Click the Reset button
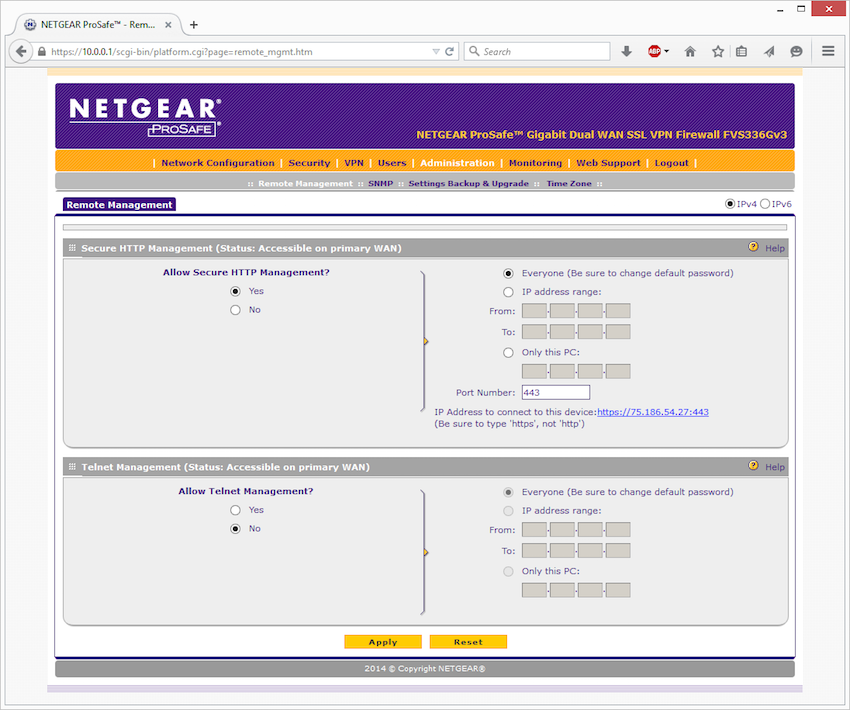This screenshot has height=710, width=850. coord(468,642)
